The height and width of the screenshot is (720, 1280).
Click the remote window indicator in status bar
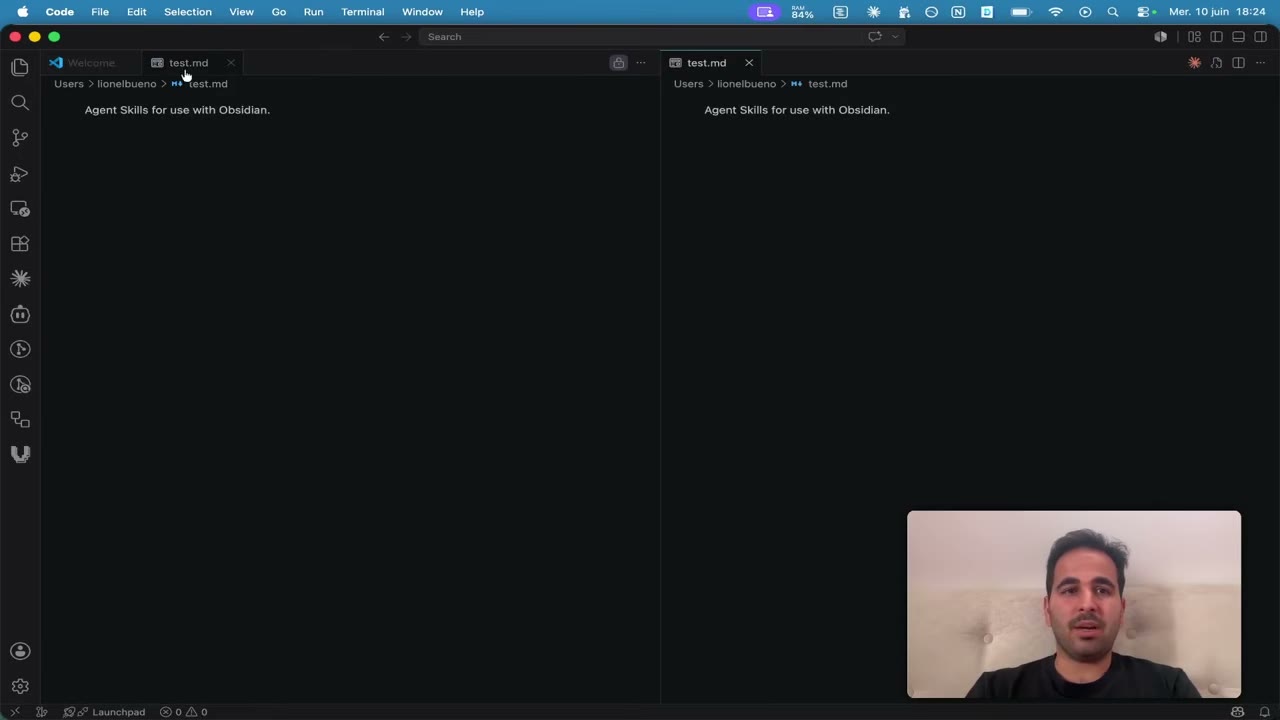tap(14, 712)
